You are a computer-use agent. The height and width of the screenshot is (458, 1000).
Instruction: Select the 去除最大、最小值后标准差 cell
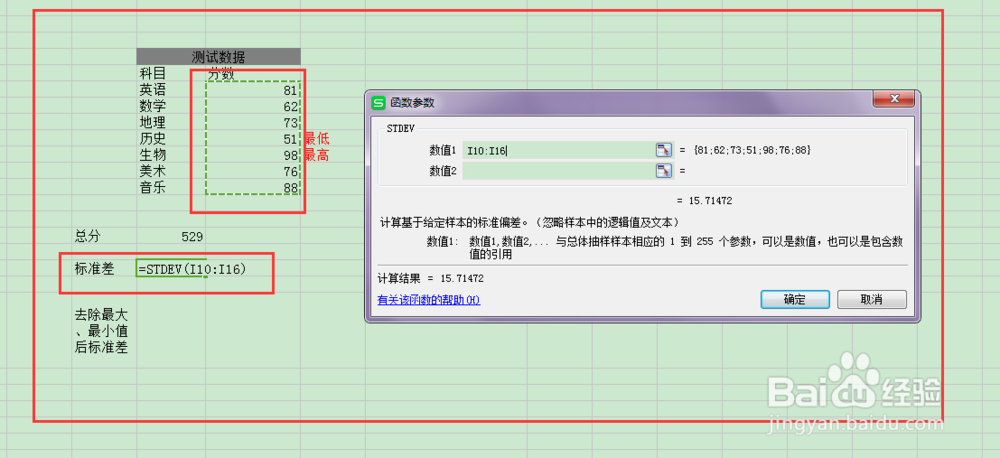point(104,331)
